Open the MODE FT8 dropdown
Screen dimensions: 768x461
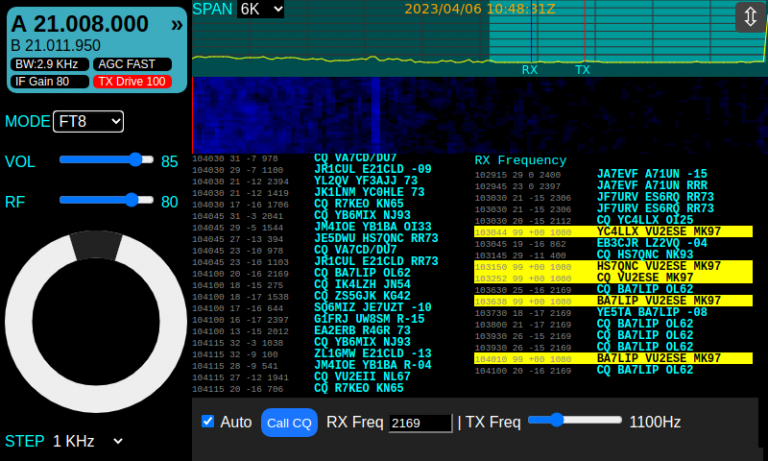[x=88, y=121]
